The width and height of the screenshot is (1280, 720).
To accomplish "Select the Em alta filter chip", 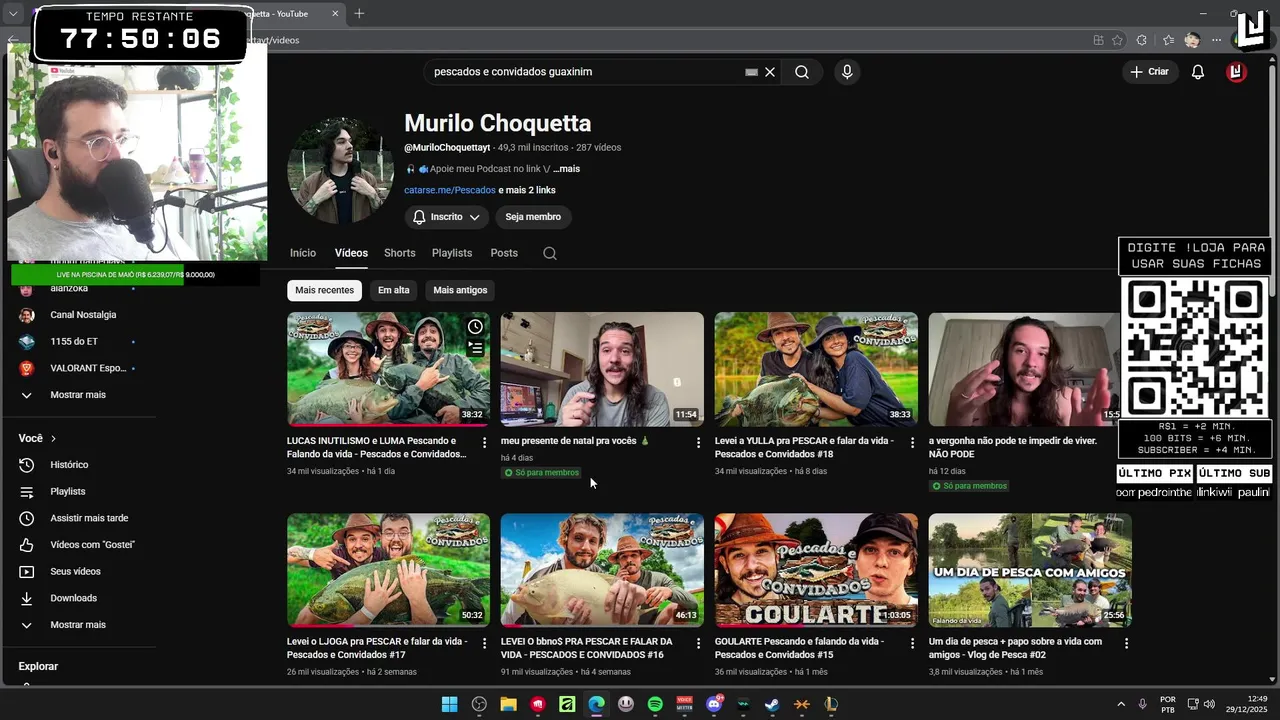I will 394,290.
